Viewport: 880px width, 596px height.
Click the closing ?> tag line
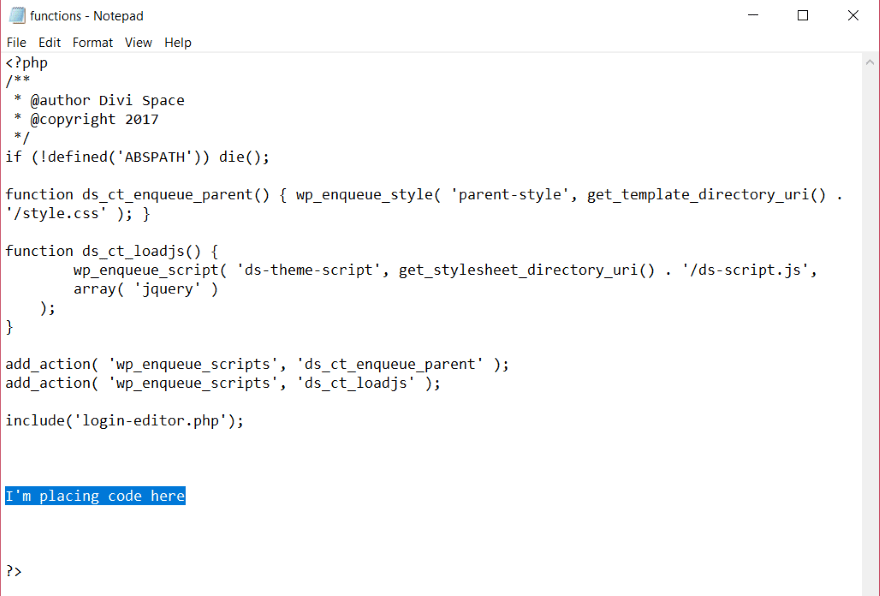(14, 571)
